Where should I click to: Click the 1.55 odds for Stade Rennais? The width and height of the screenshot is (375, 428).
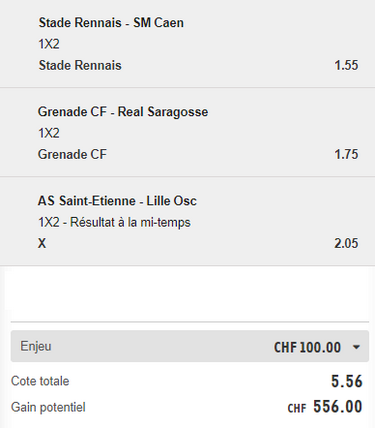click(346, 65)
